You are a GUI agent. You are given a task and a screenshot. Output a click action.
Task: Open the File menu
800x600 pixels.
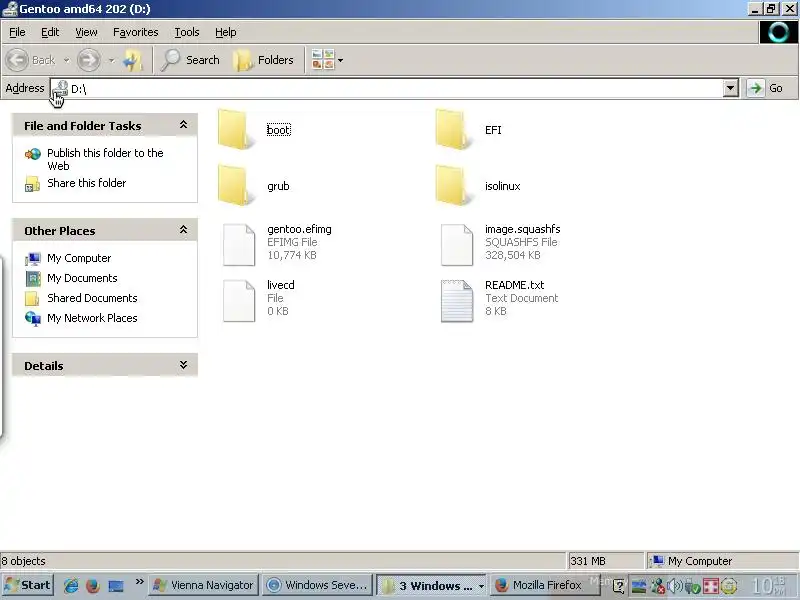[17, 32]
